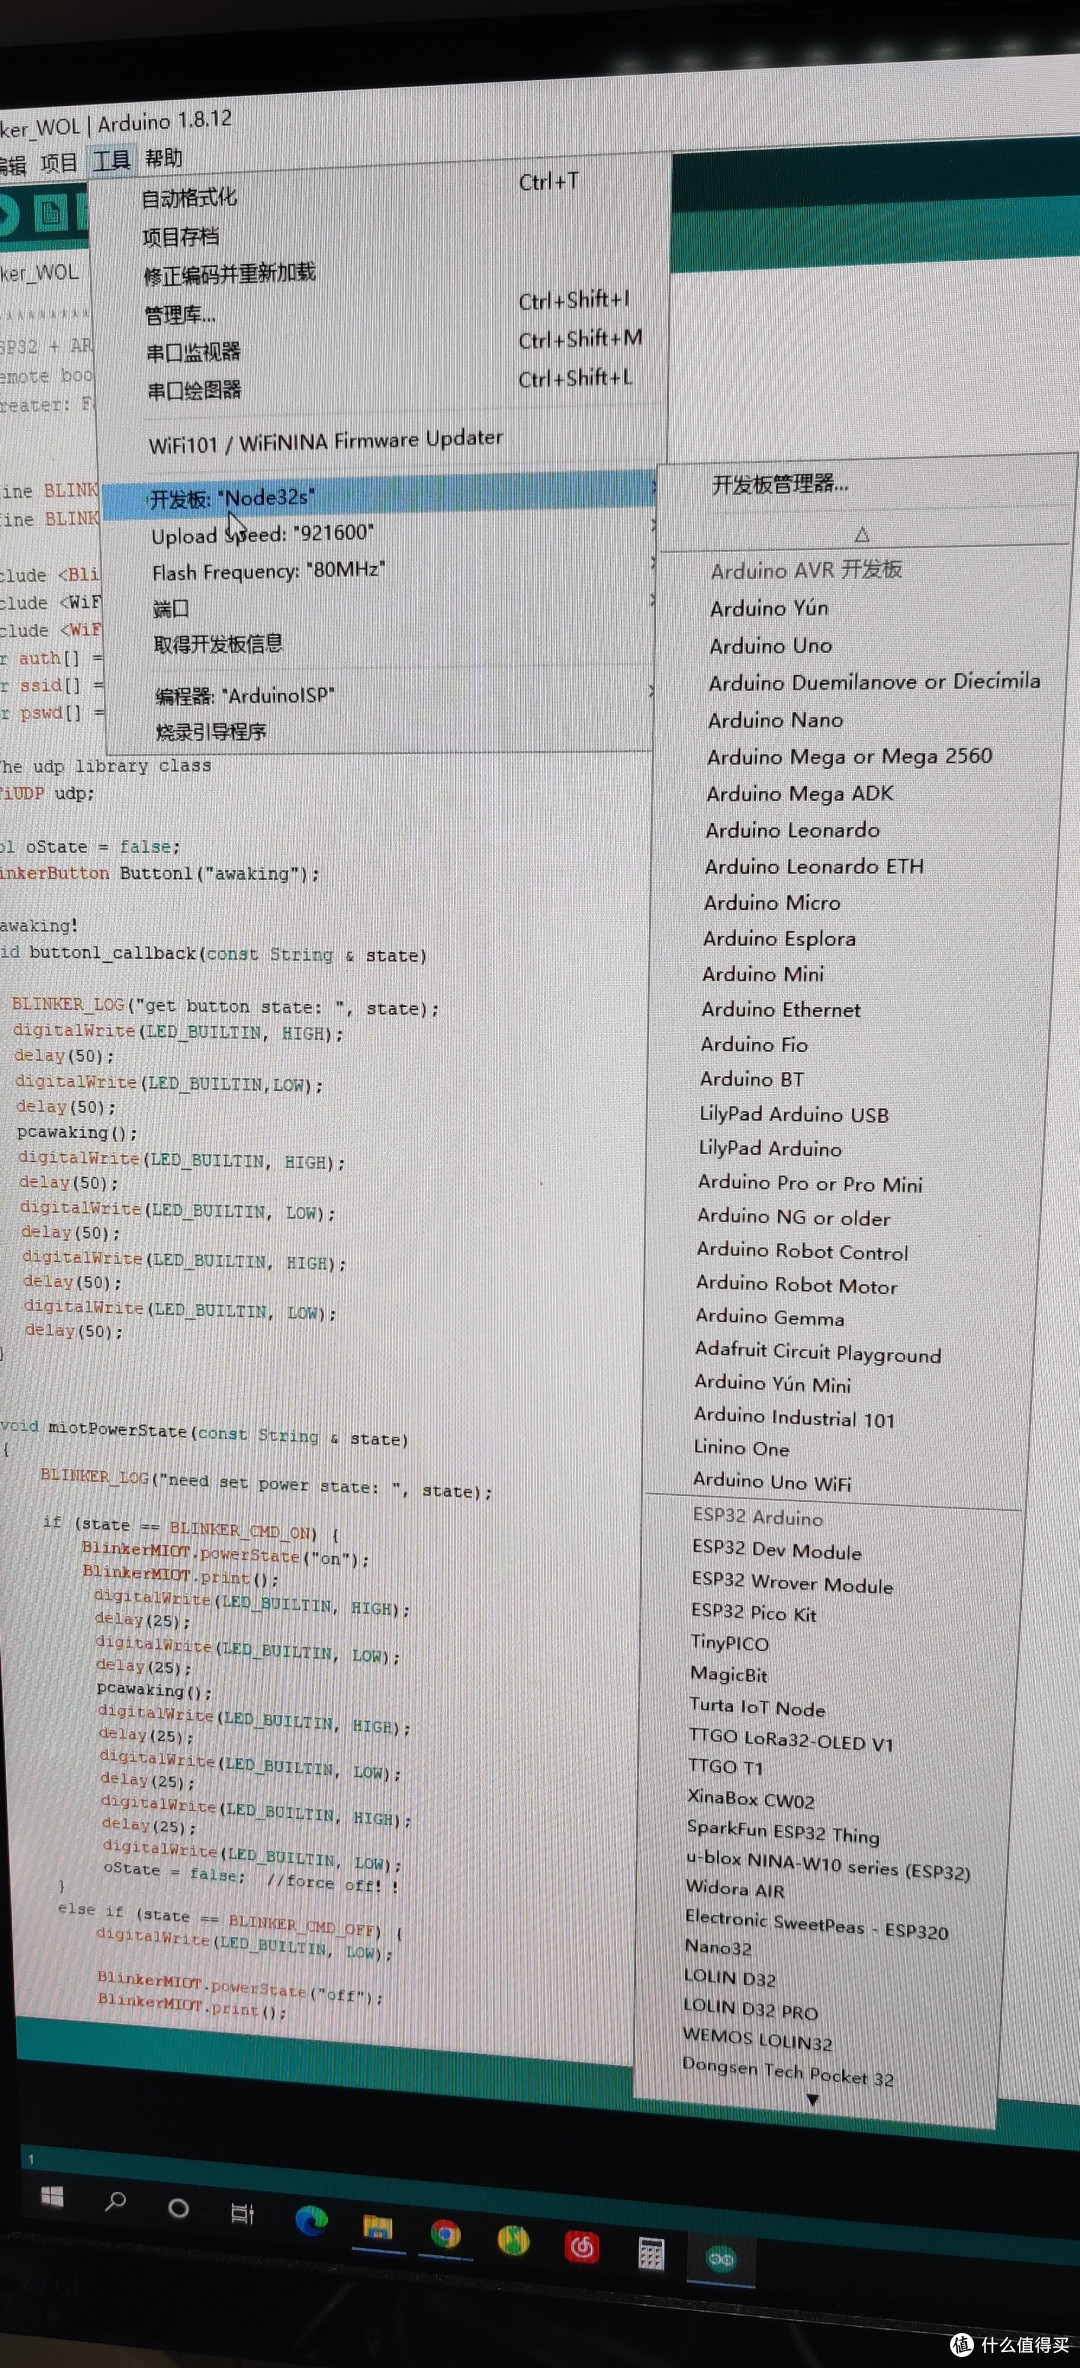The width and height of the screenshot is (1080, 2368).
Task: Expand the 端口 port submenu arrow
Action: point(653,600)
